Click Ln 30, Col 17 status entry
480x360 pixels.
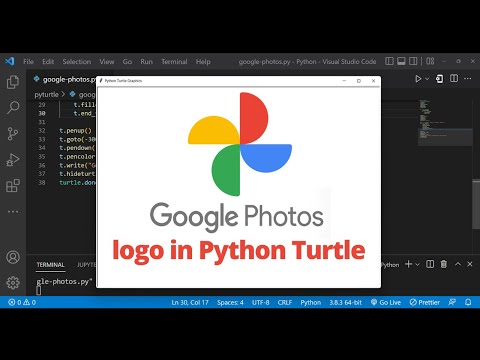point(190,302)
